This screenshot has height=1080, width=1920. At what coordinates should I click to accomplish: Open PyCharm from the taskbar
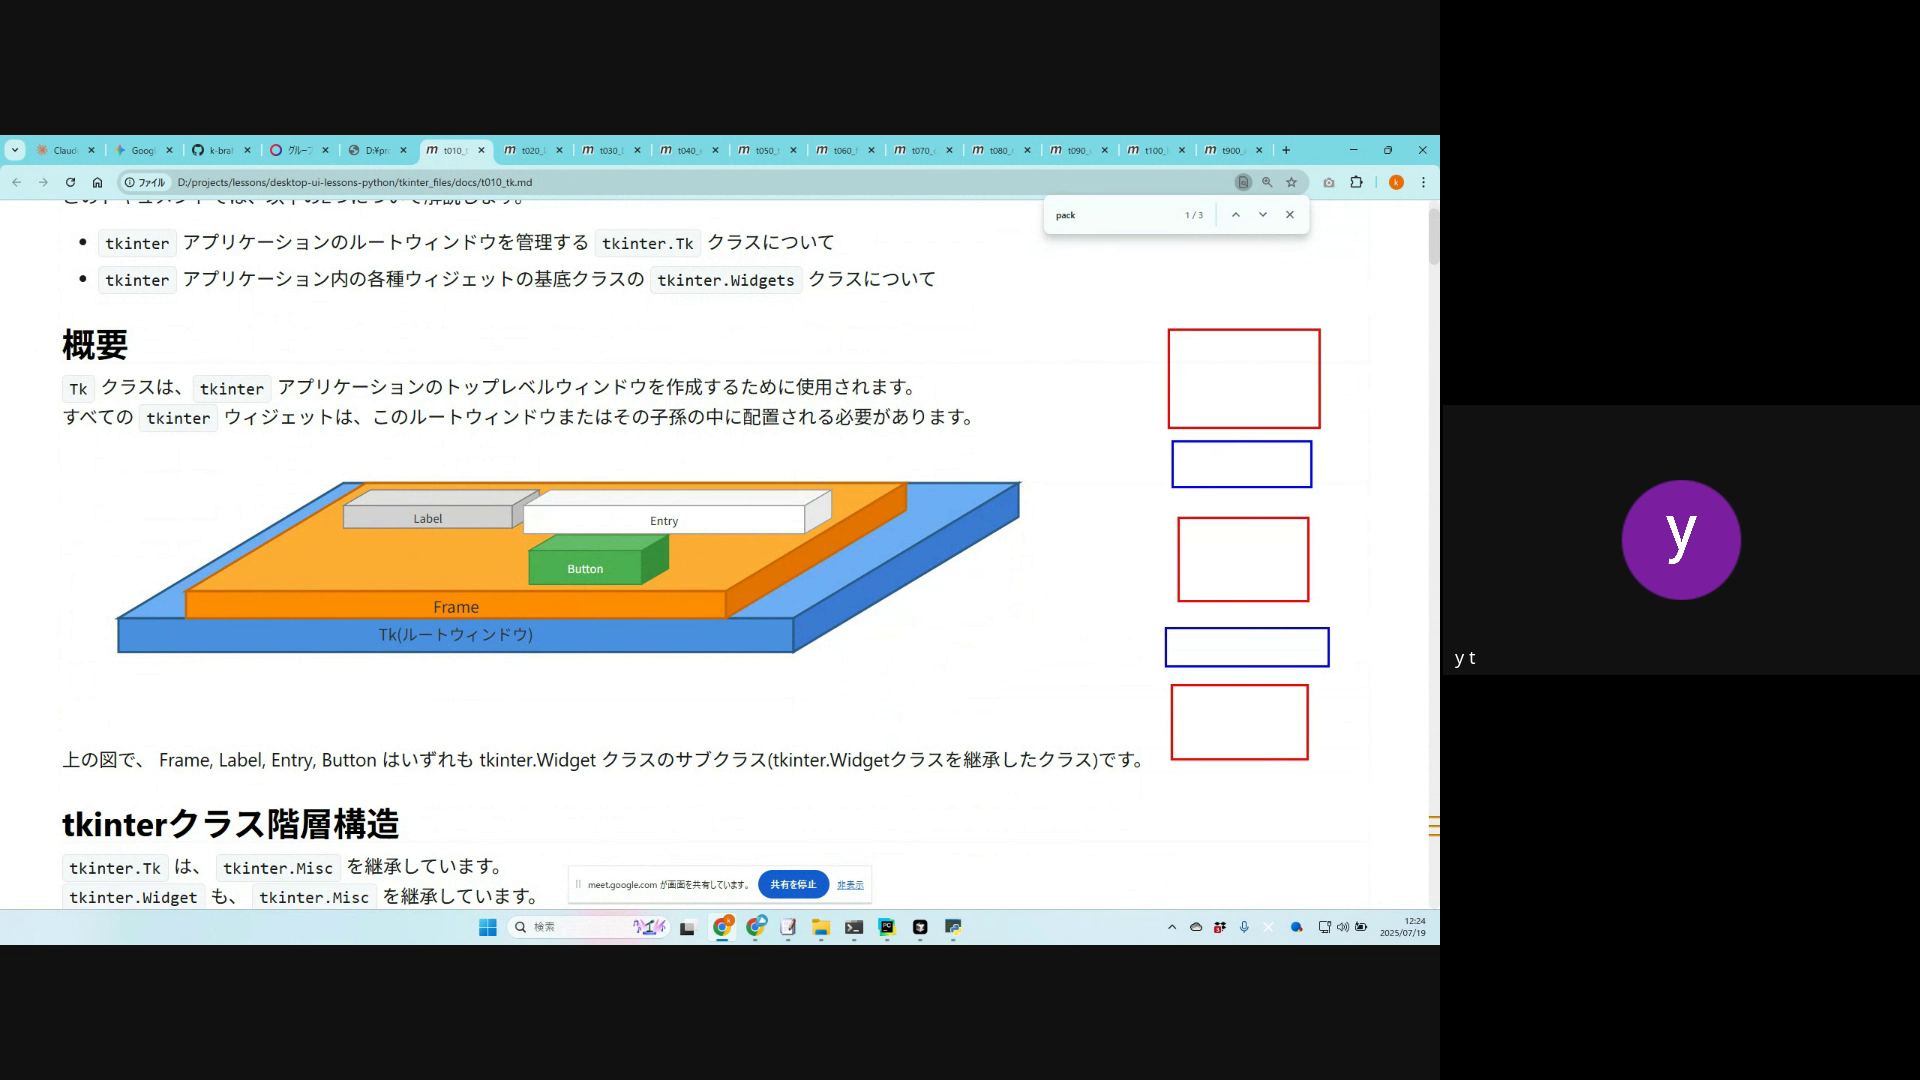(887, 927)
